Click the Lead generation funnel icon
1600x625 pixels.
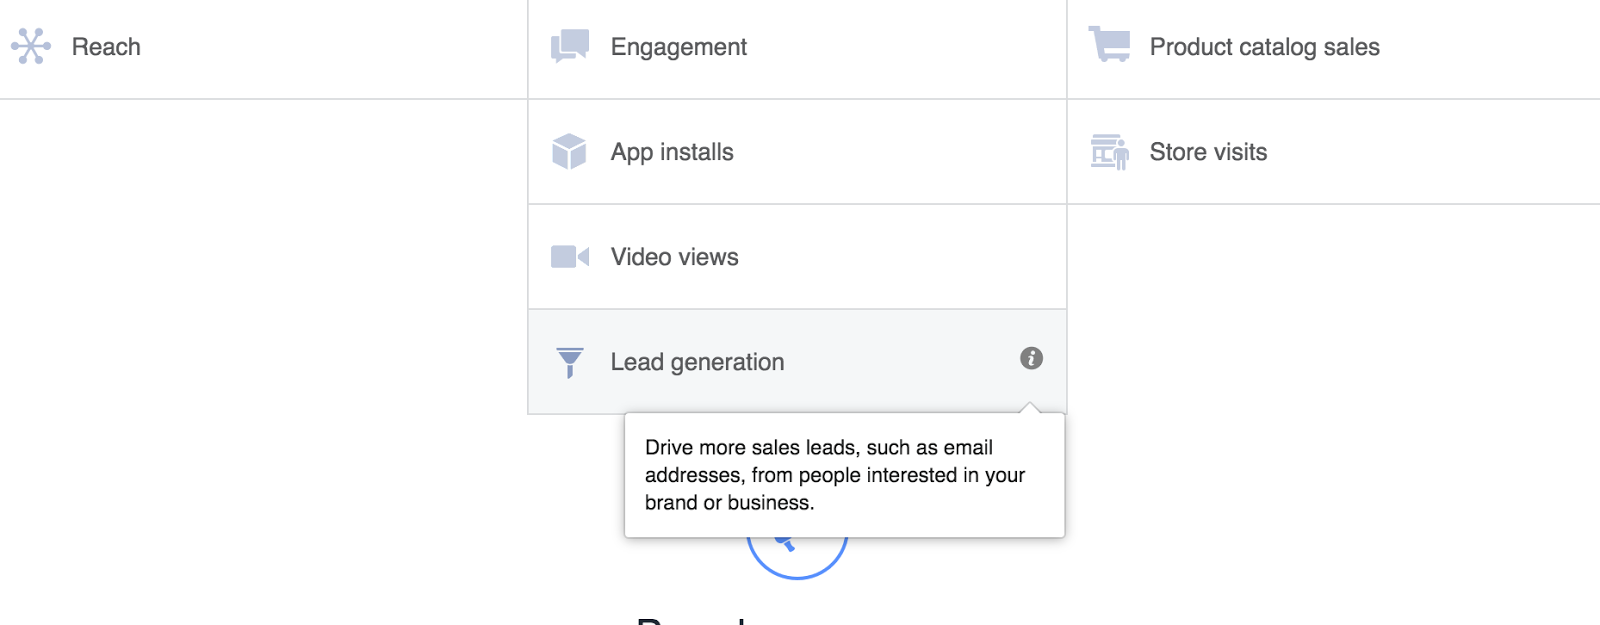(x=570, y=363)
